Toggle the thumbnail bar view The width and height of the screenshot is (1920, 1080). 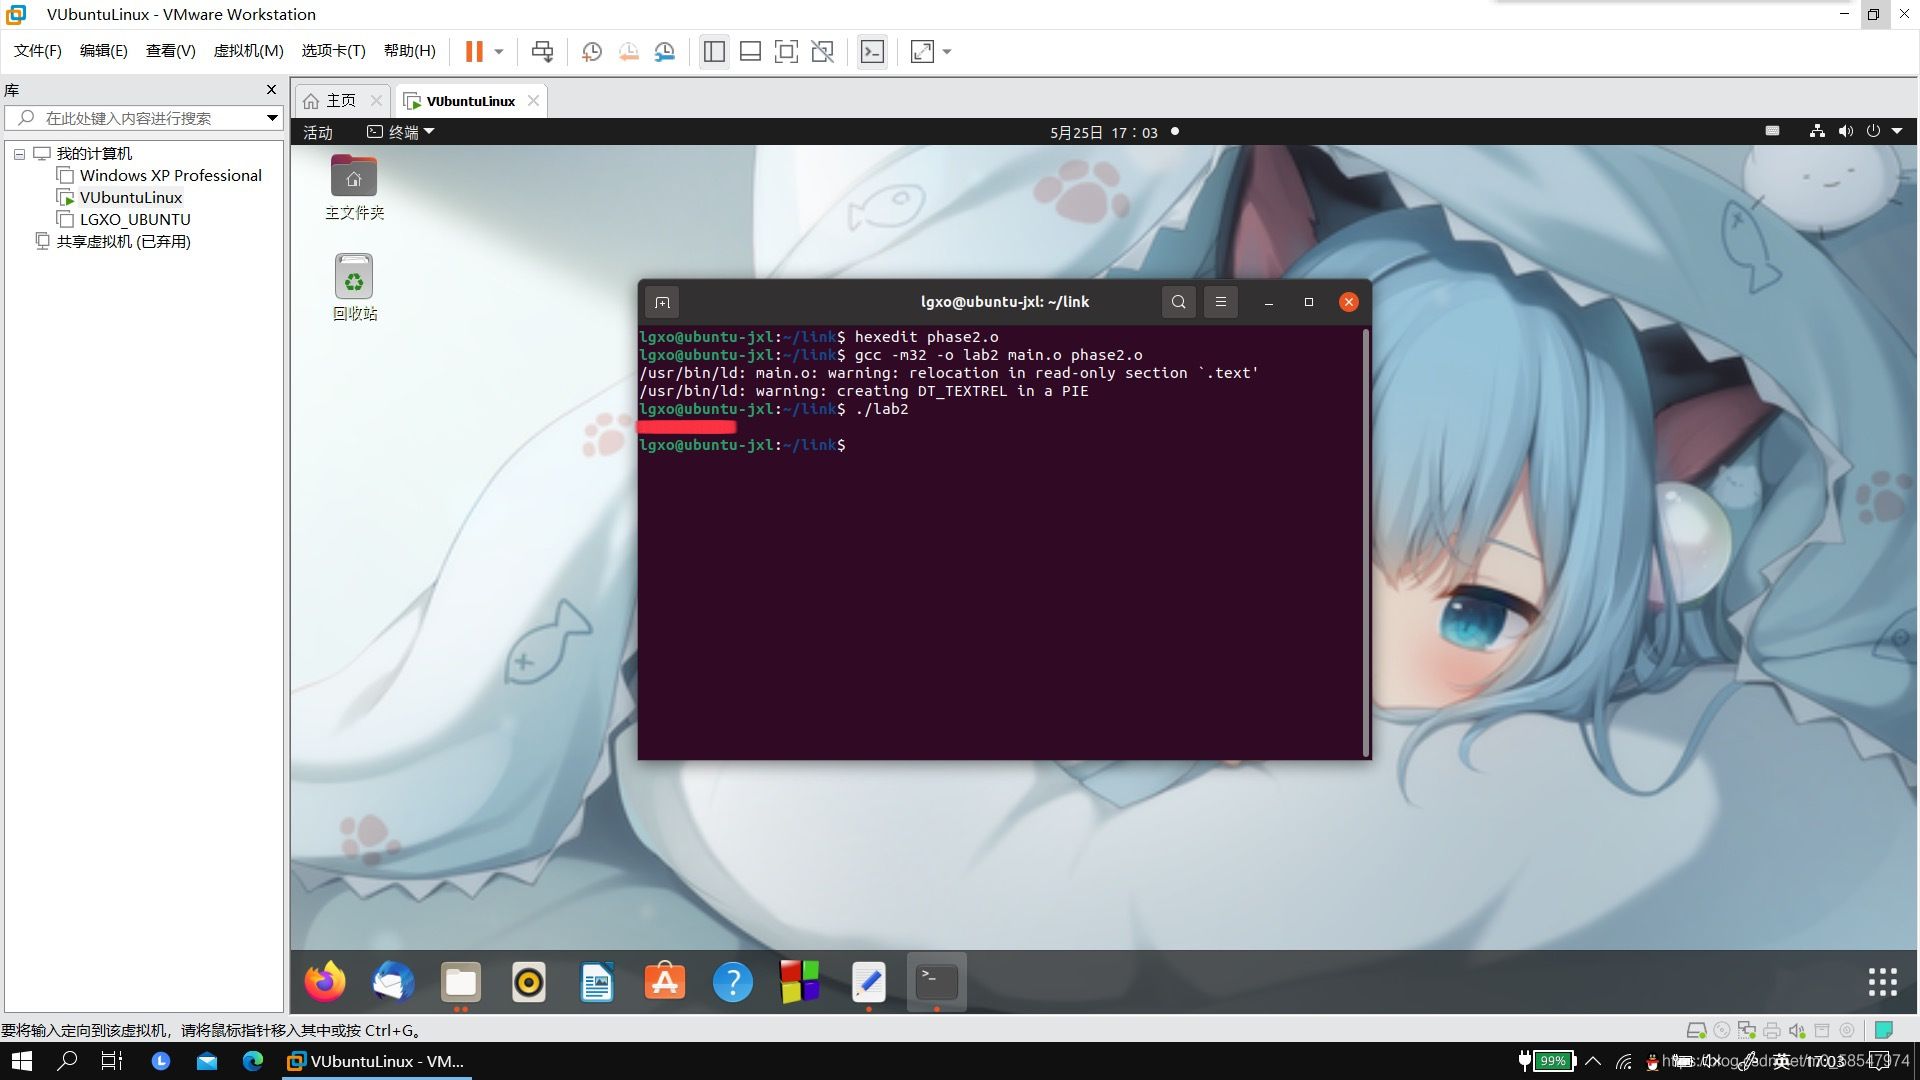click(x=750, y=51)
